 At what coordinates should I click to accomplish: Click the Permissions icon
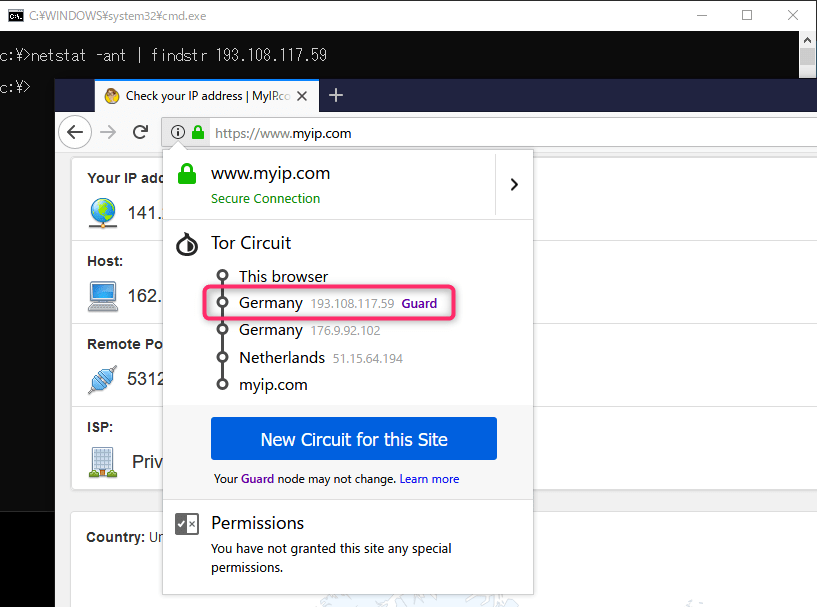pos(187,524)
